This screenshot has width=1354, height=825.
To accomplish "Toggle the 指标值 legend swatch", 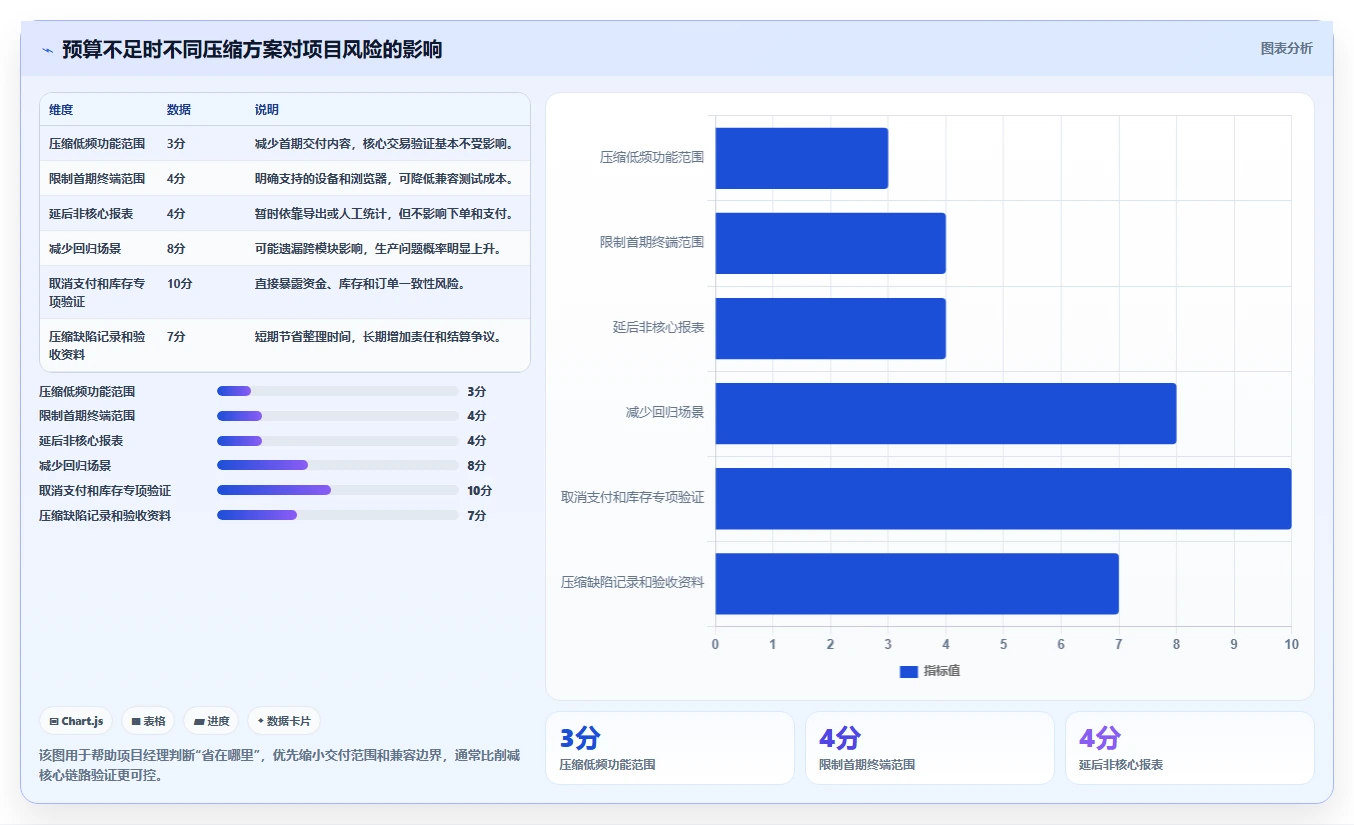I will point(909,671).
